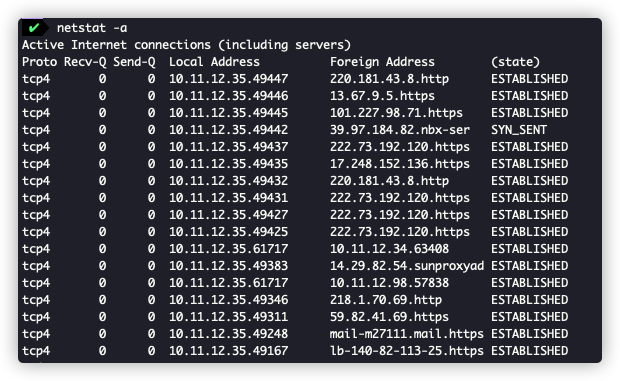Click foreign address 101.227.98.71.https

tap(396, 113)
